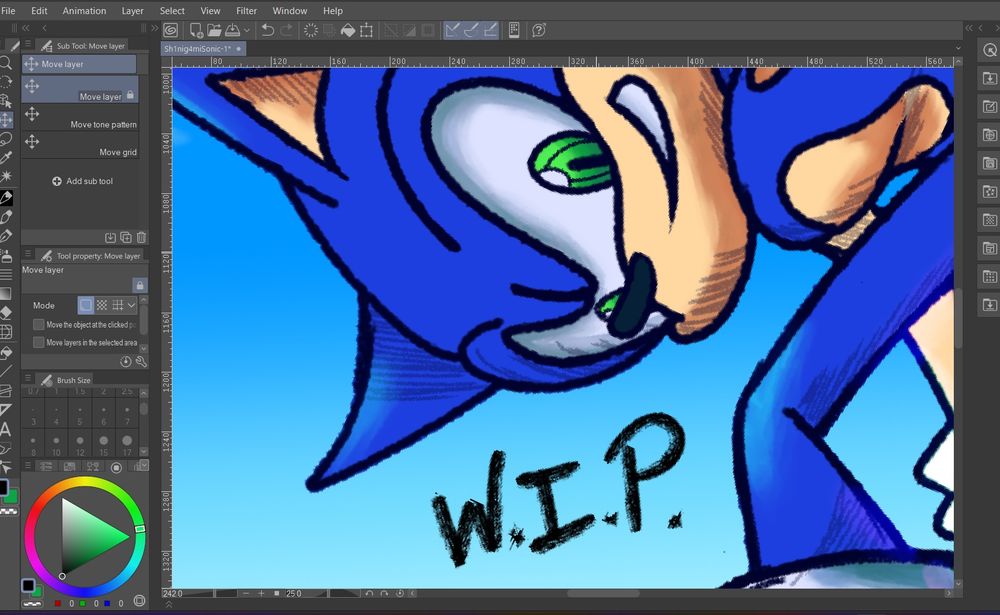This screenshot has height=615, width=1000.
Task: Click Add sub tool
Action: [x=82, y=181]
